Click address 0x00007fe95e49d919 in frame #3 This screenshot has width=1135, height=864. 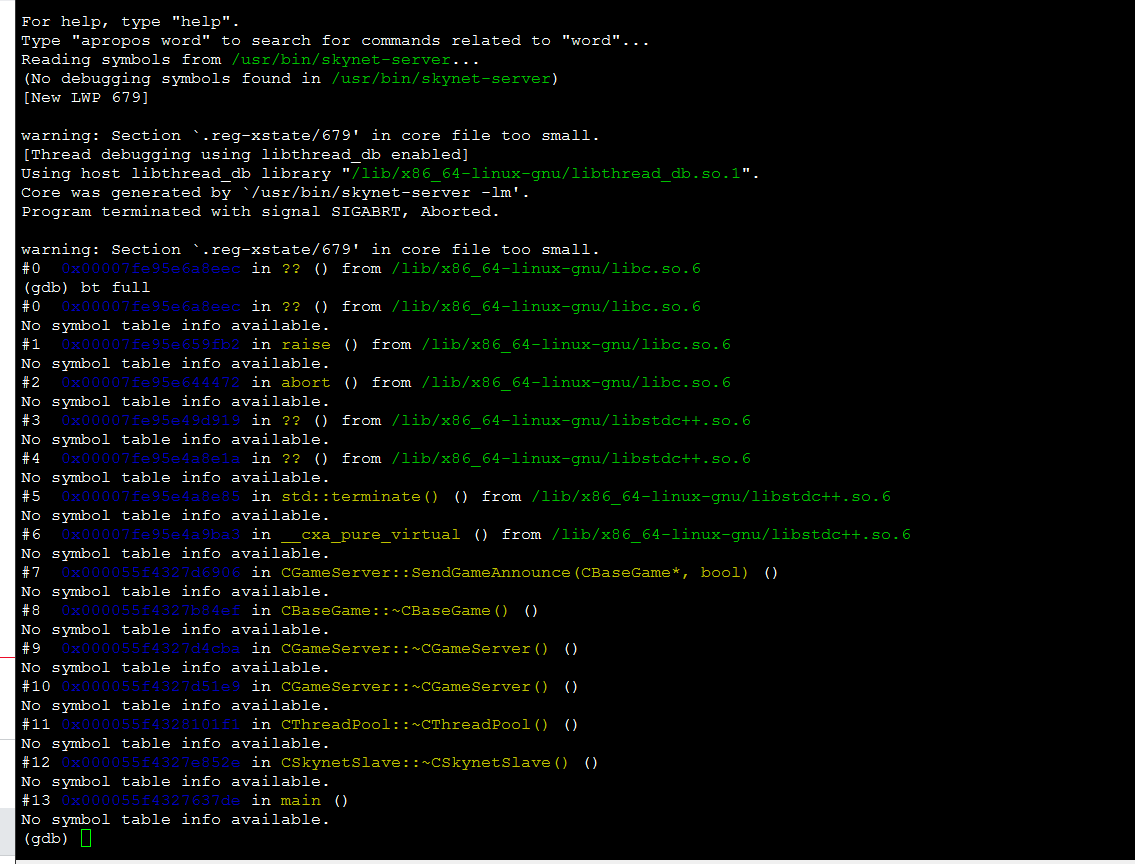tap(151, 420)
